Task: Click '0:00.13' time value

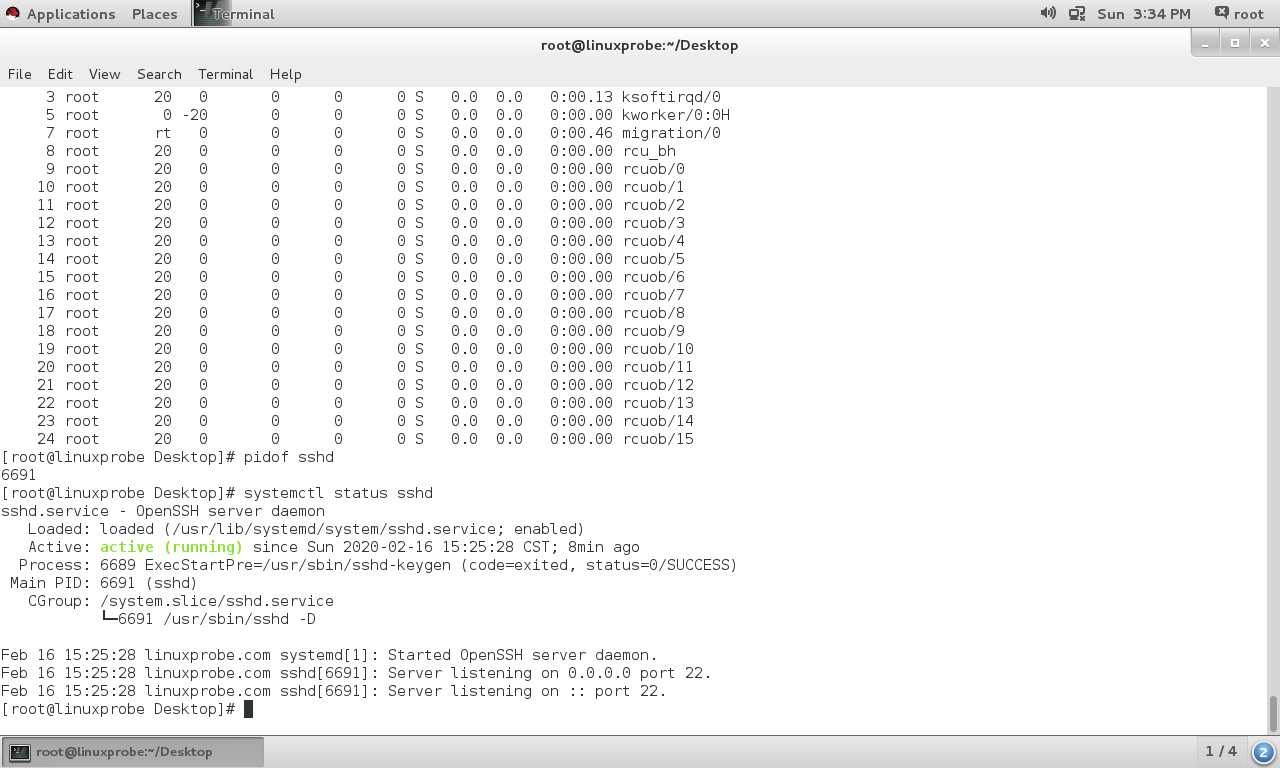Action: [x=581, y=97]
